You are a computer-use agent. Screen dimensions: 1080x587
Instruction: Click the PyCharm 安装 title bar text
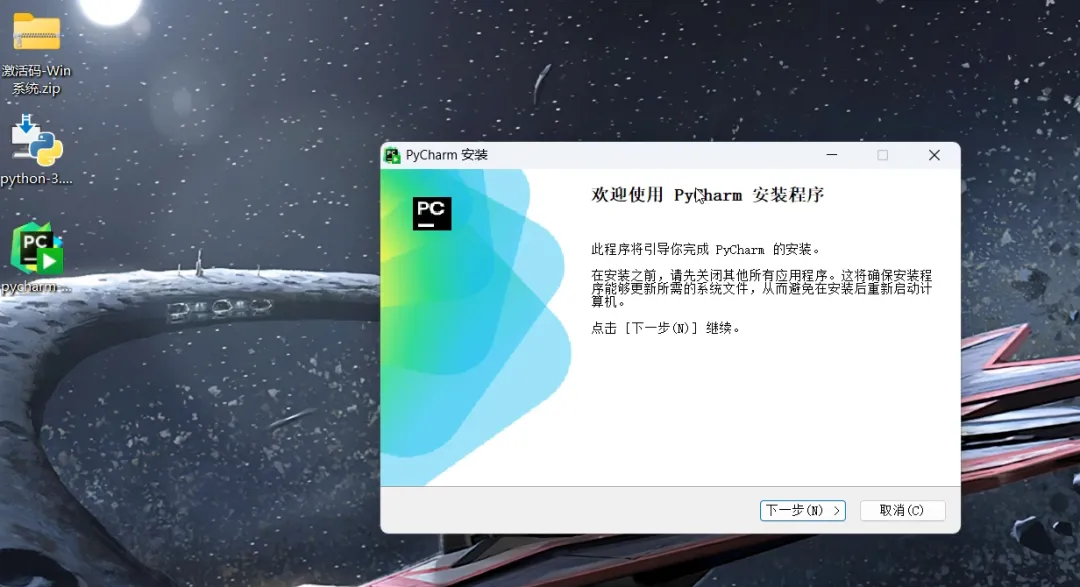446,155
